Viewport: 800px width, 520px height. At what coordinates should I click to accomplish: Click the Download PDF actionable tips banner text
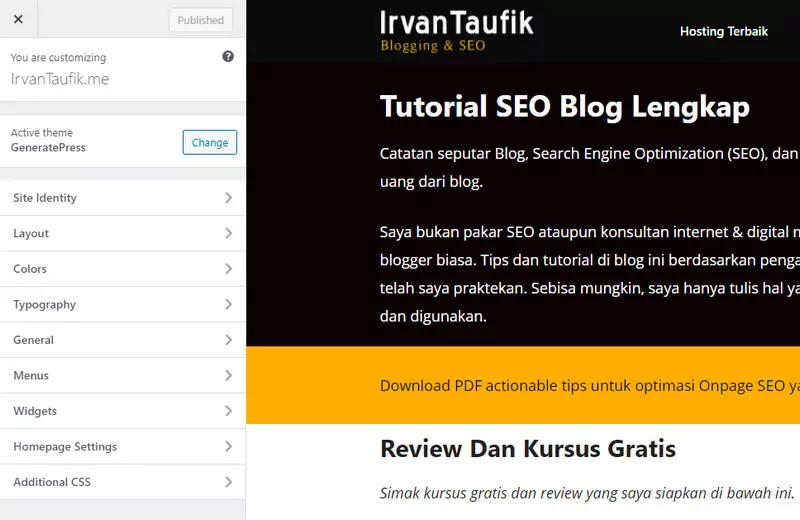(x=590, y=386)
